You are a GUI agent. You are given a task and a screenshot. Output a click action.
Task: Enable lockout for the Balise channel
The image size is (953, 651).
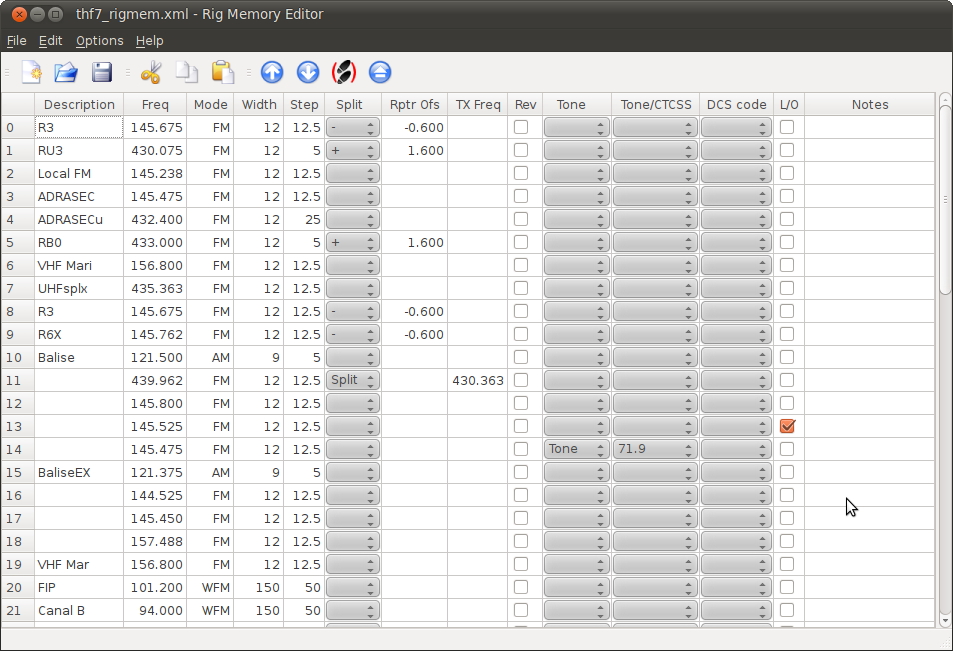786,356
